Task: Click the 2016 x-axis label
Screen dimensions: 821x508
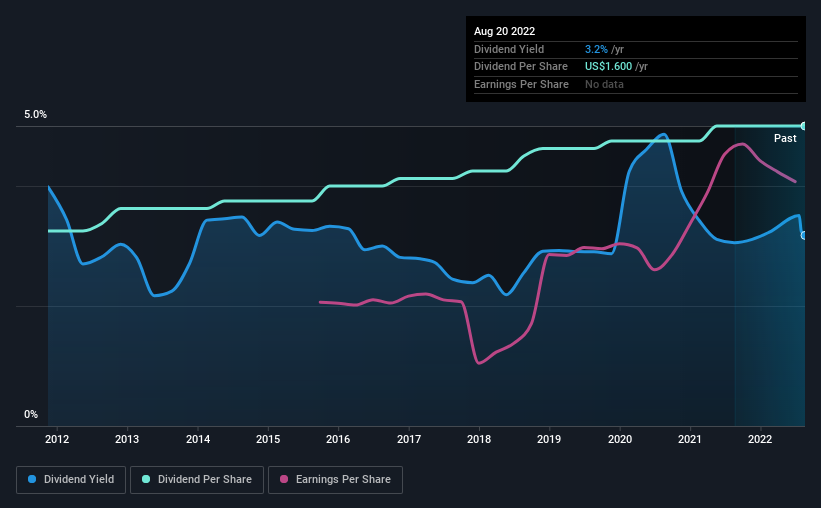Action: 338,439
